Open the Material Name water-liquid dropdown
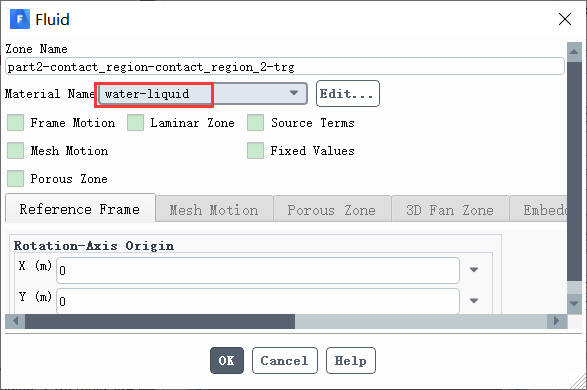587x390 pixels. [203, 94]
